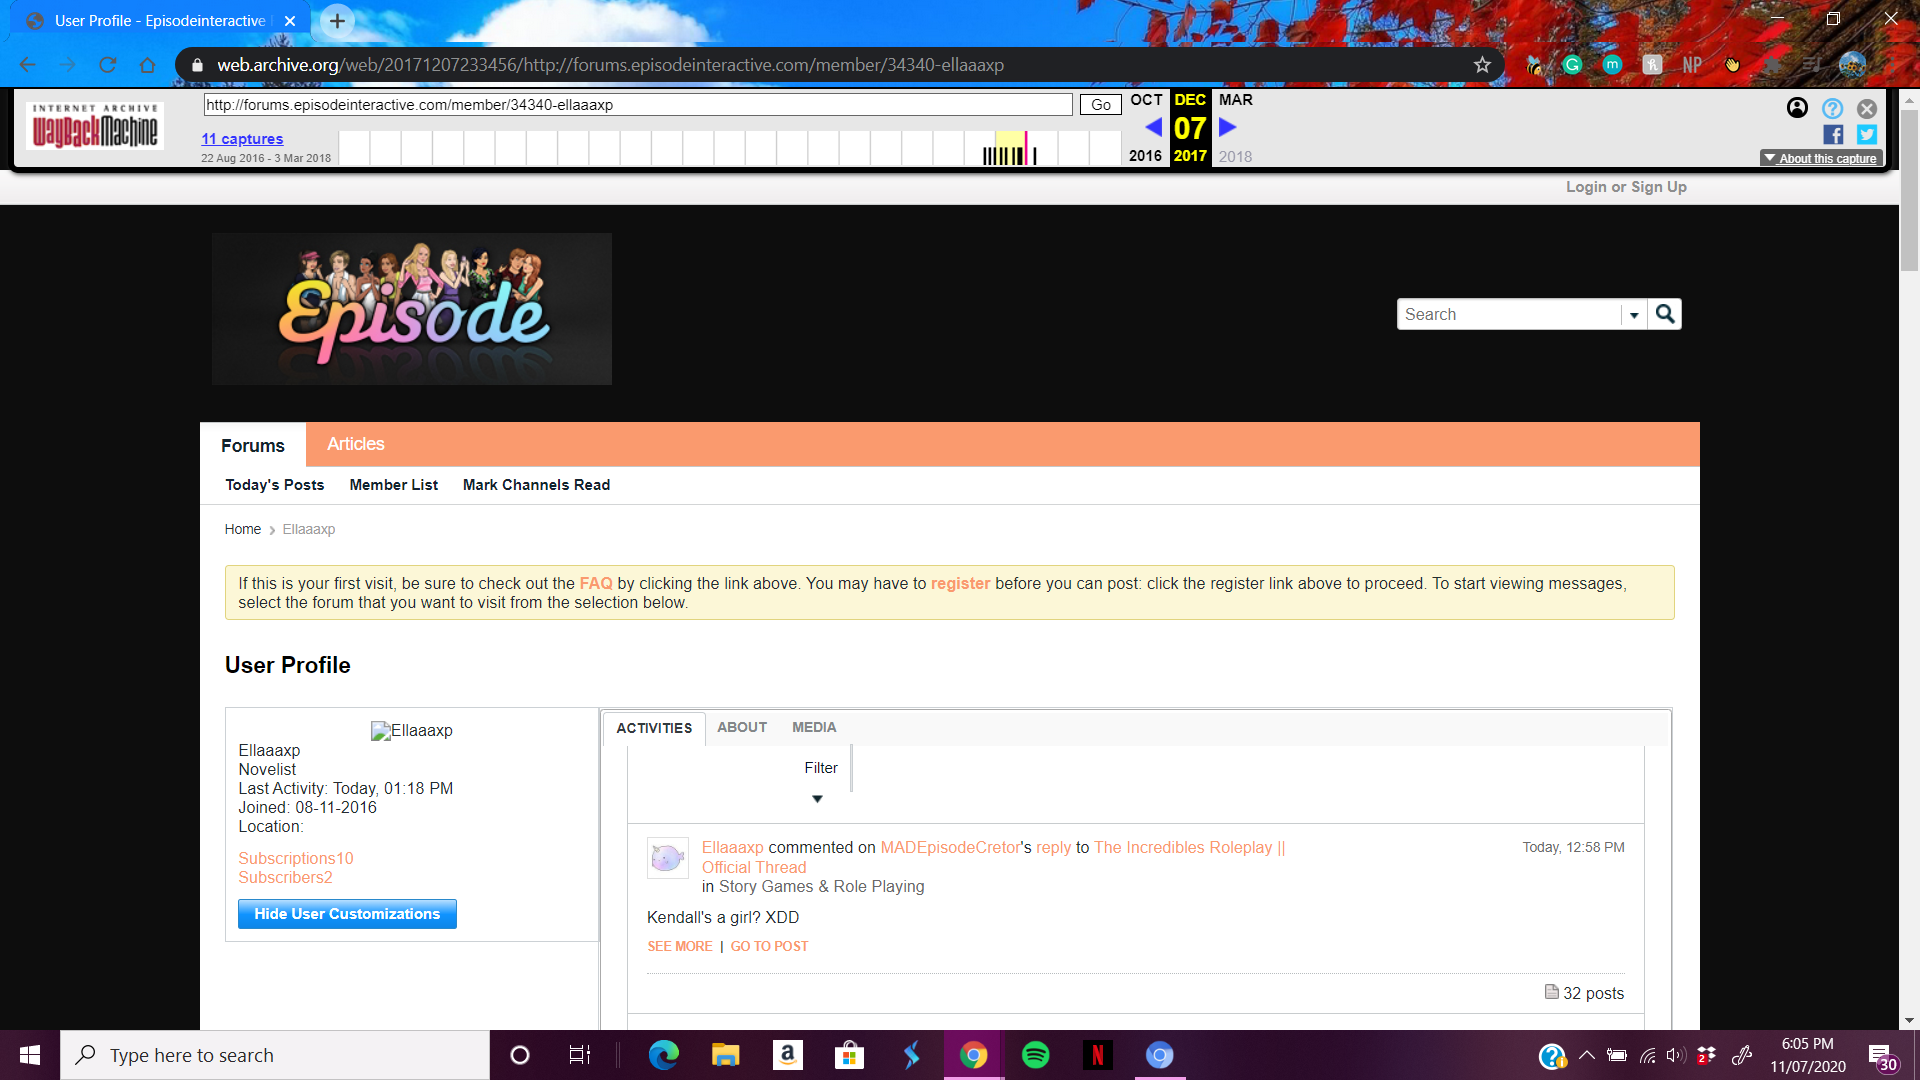1920x1080 pixels.
Task: Select the ABOUT profile tab
Action: point(742,727)
